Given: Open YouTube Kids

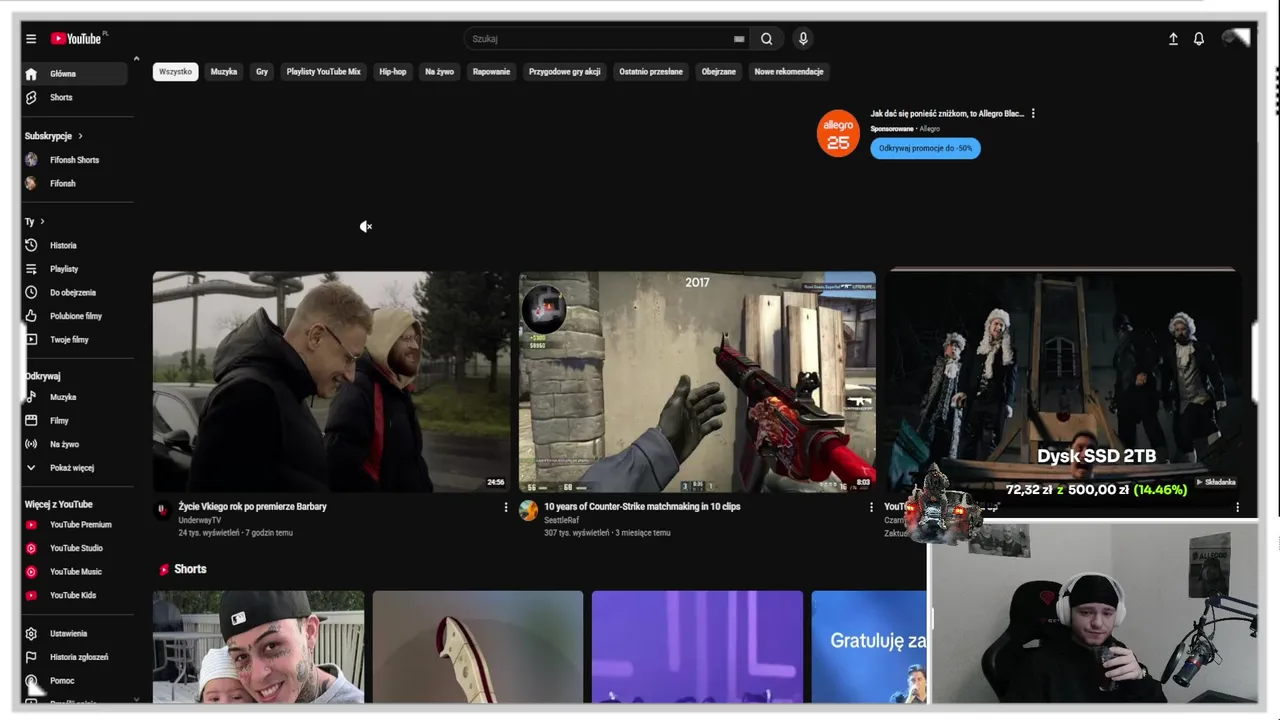Looking at the screenshot, I should click(x=75, y=595).
